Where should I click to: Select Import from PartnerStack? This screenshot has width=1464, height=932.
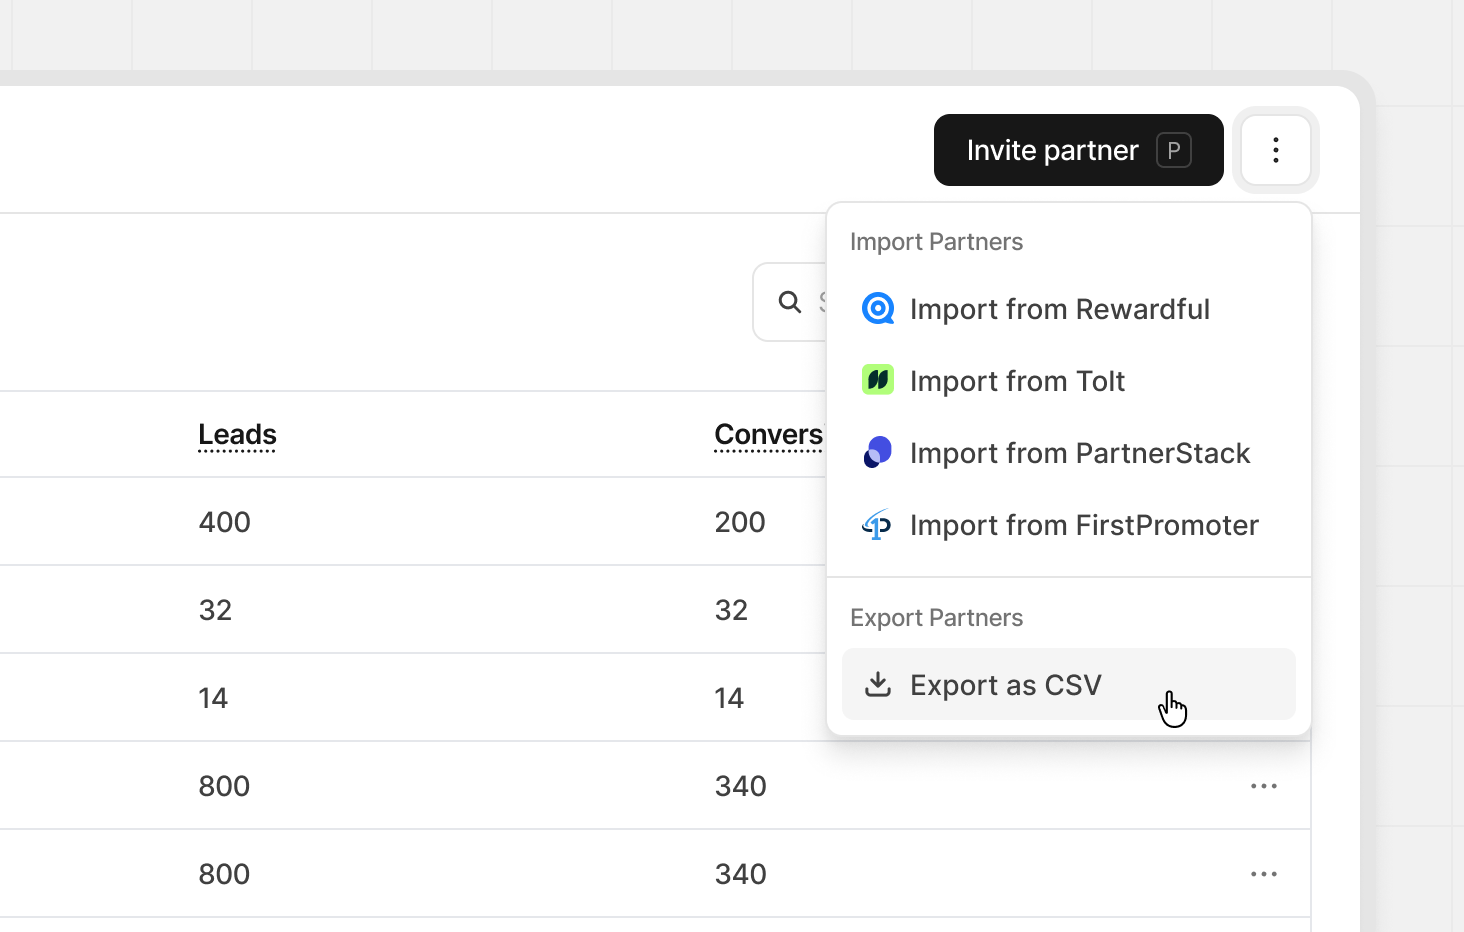[1080, 452]
